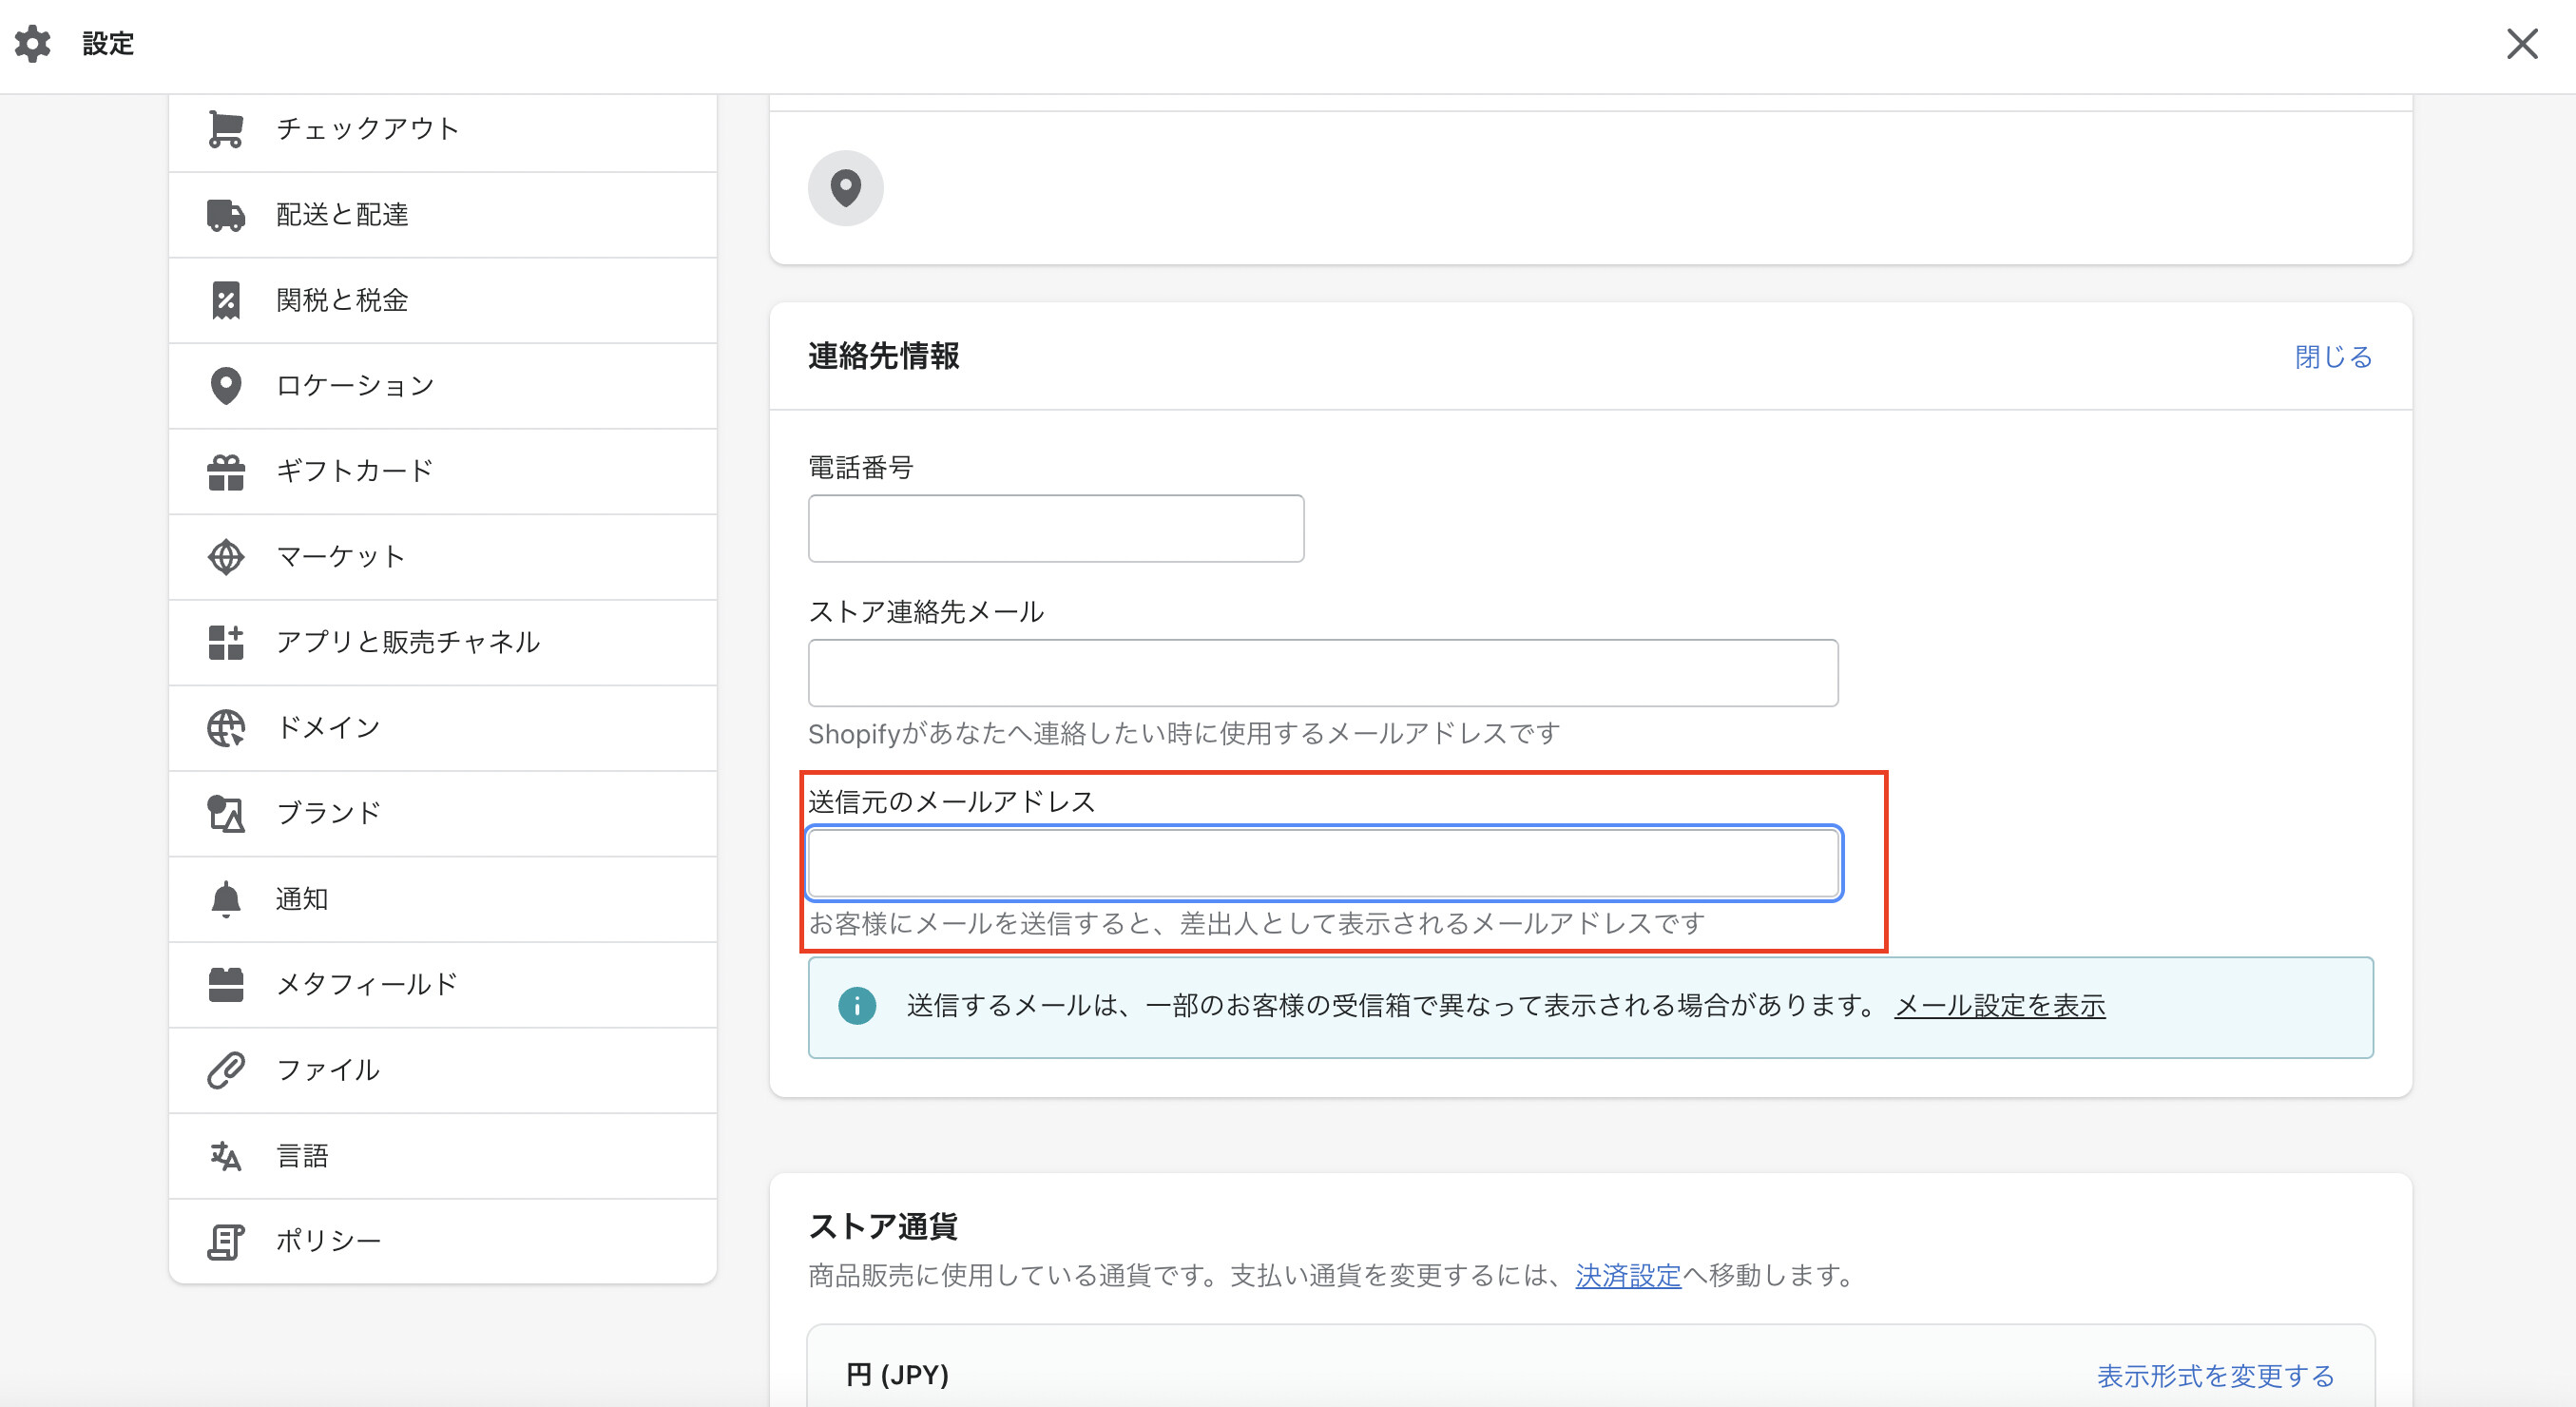This screenshot has width=2576, height=1407.
Task: Click the translate icon for 言語
Action: (226, 1156)
